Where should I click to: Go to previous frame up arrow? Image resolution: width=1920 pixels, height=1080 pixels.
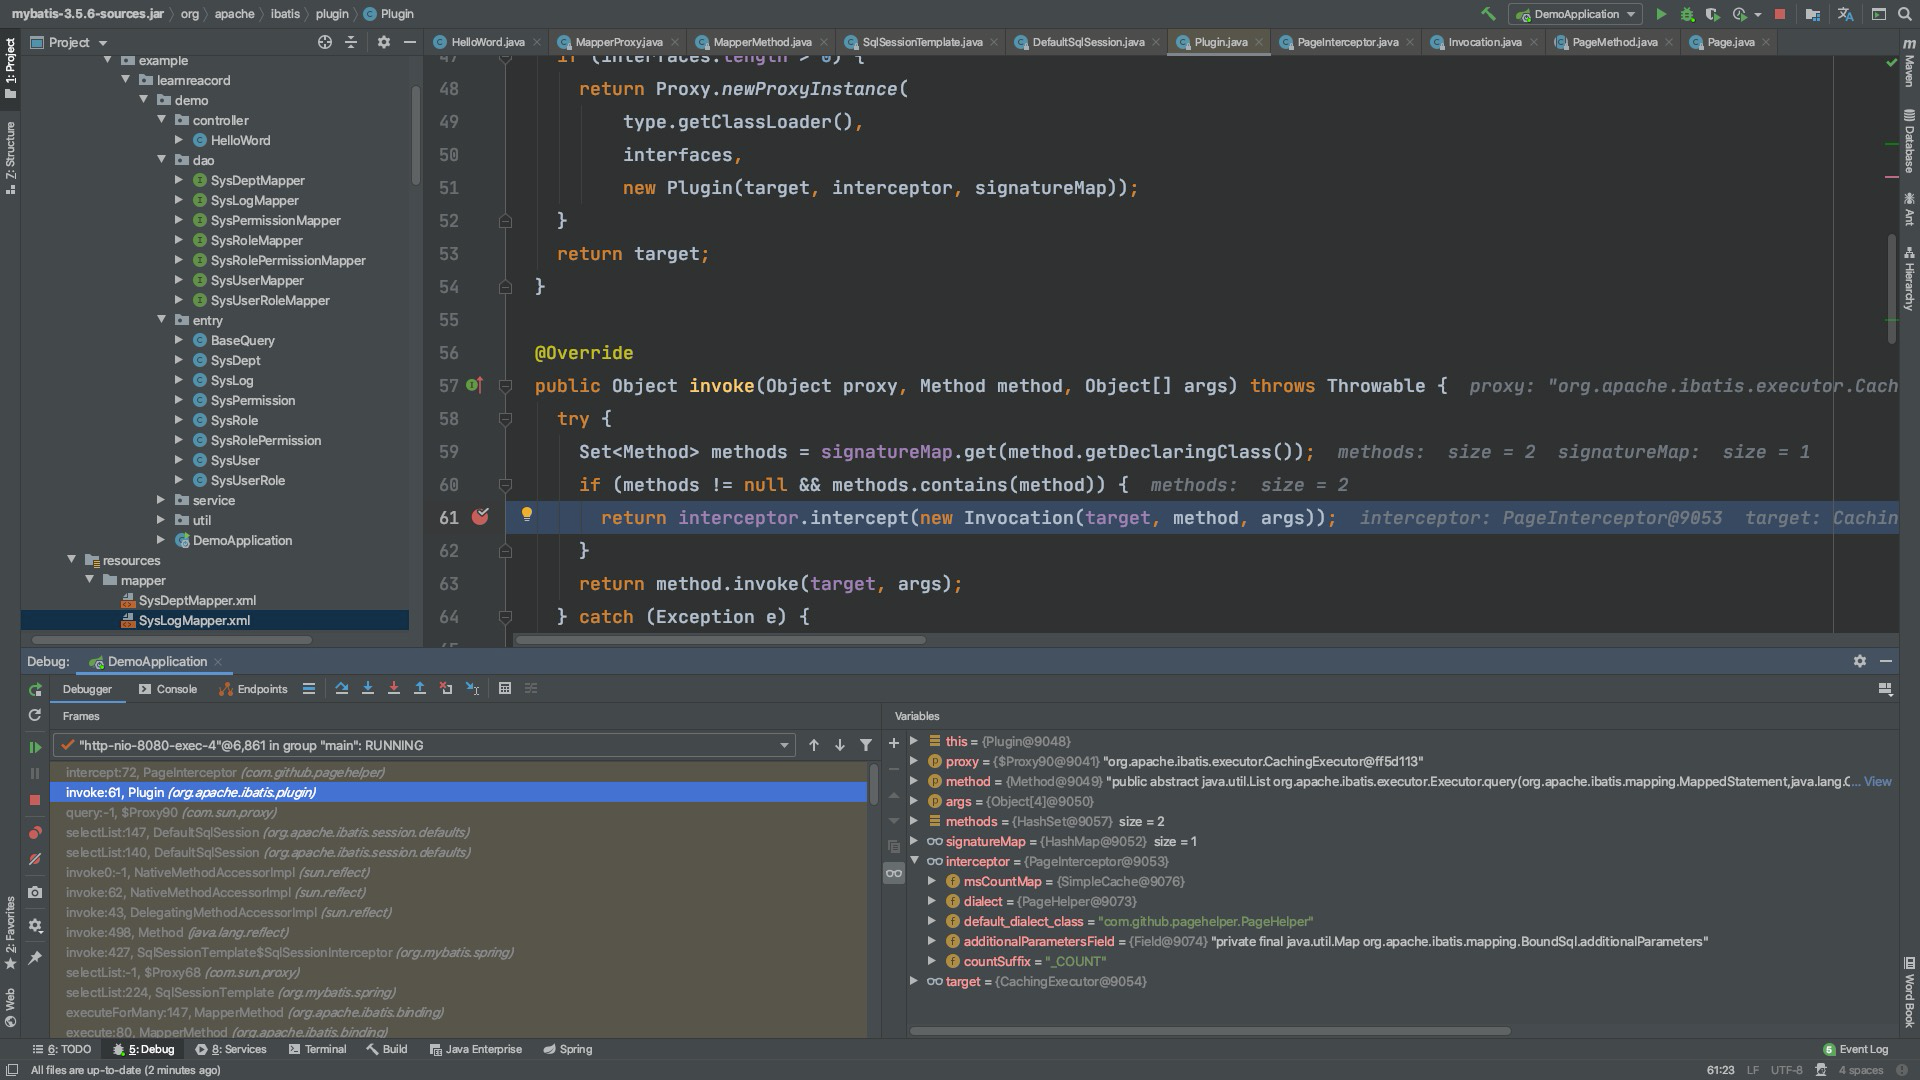tap(814, 745)
